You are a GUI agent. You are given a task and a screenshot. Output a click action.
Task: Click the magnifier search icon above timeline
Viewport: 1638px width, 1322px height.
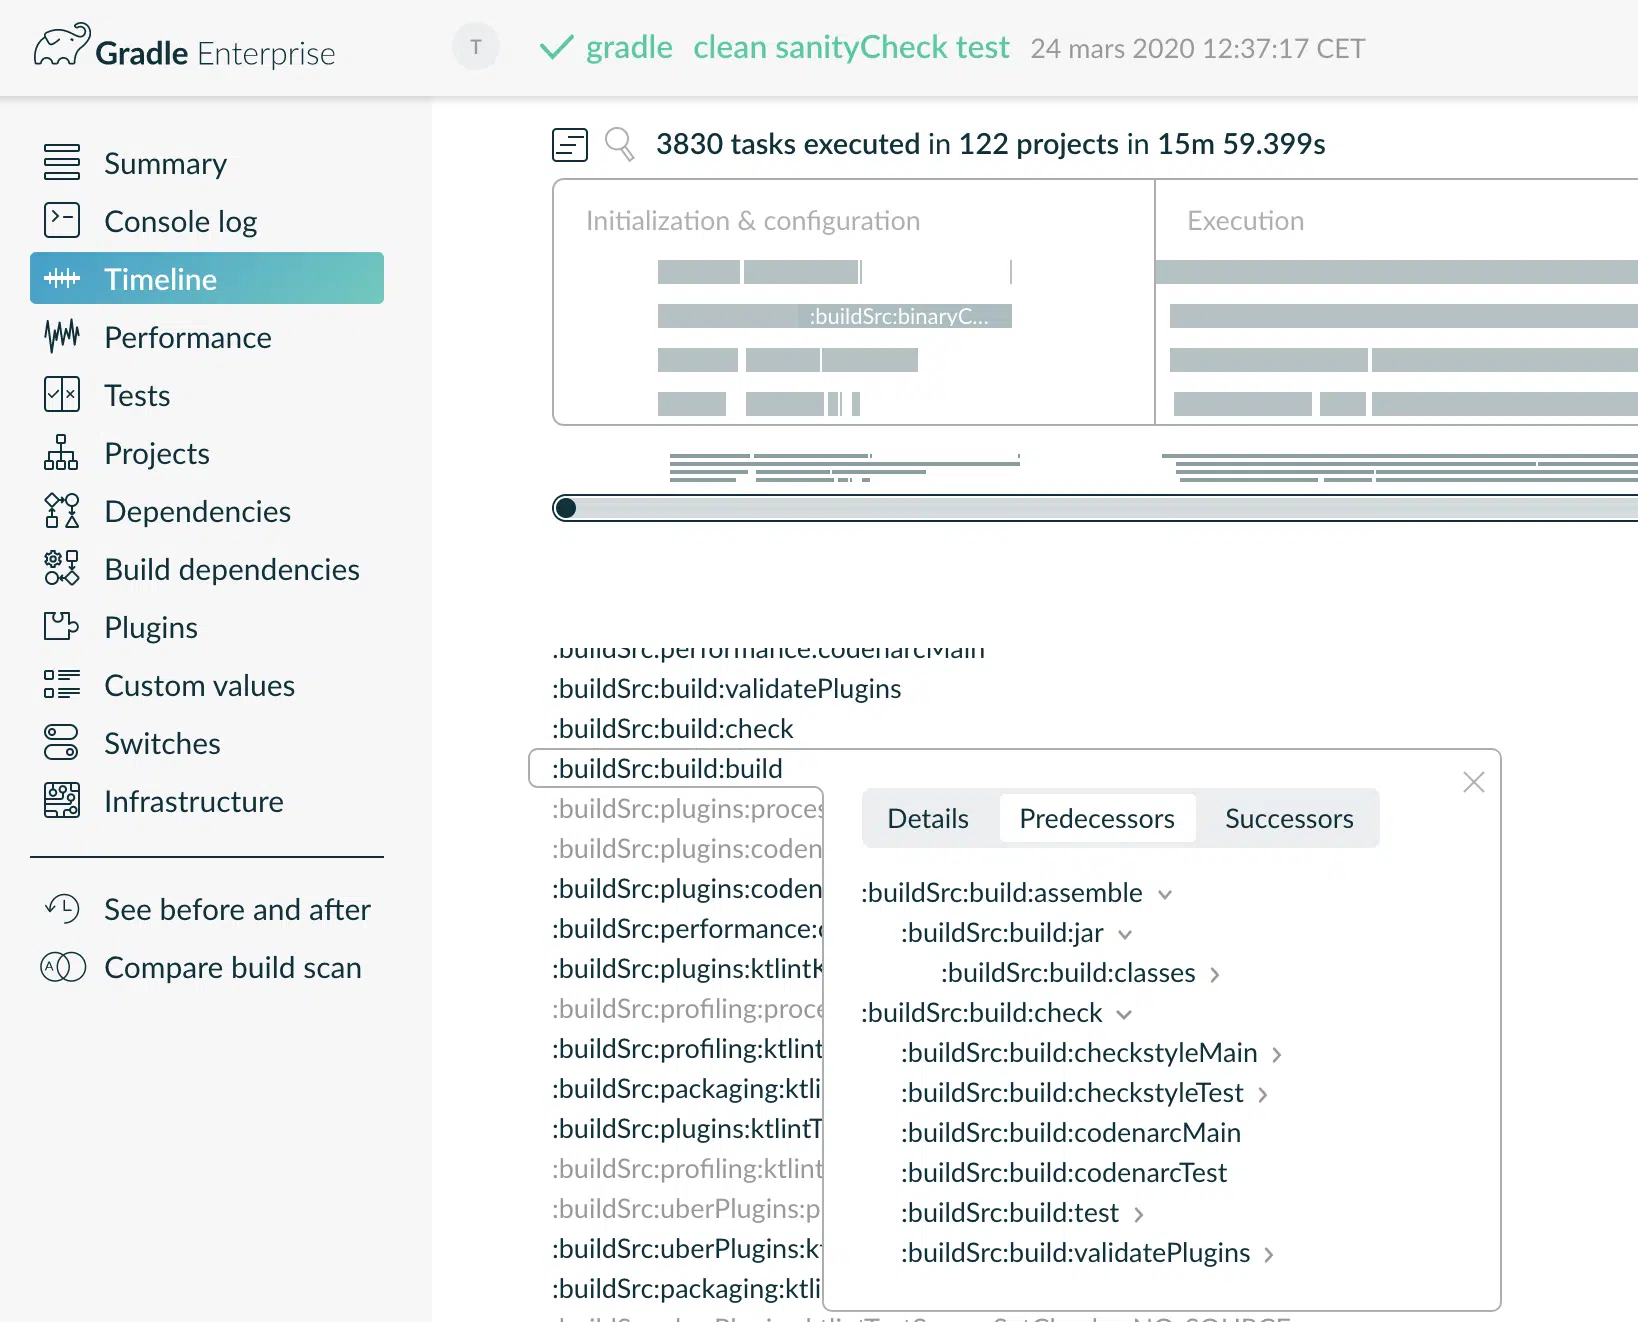(620, 145)
